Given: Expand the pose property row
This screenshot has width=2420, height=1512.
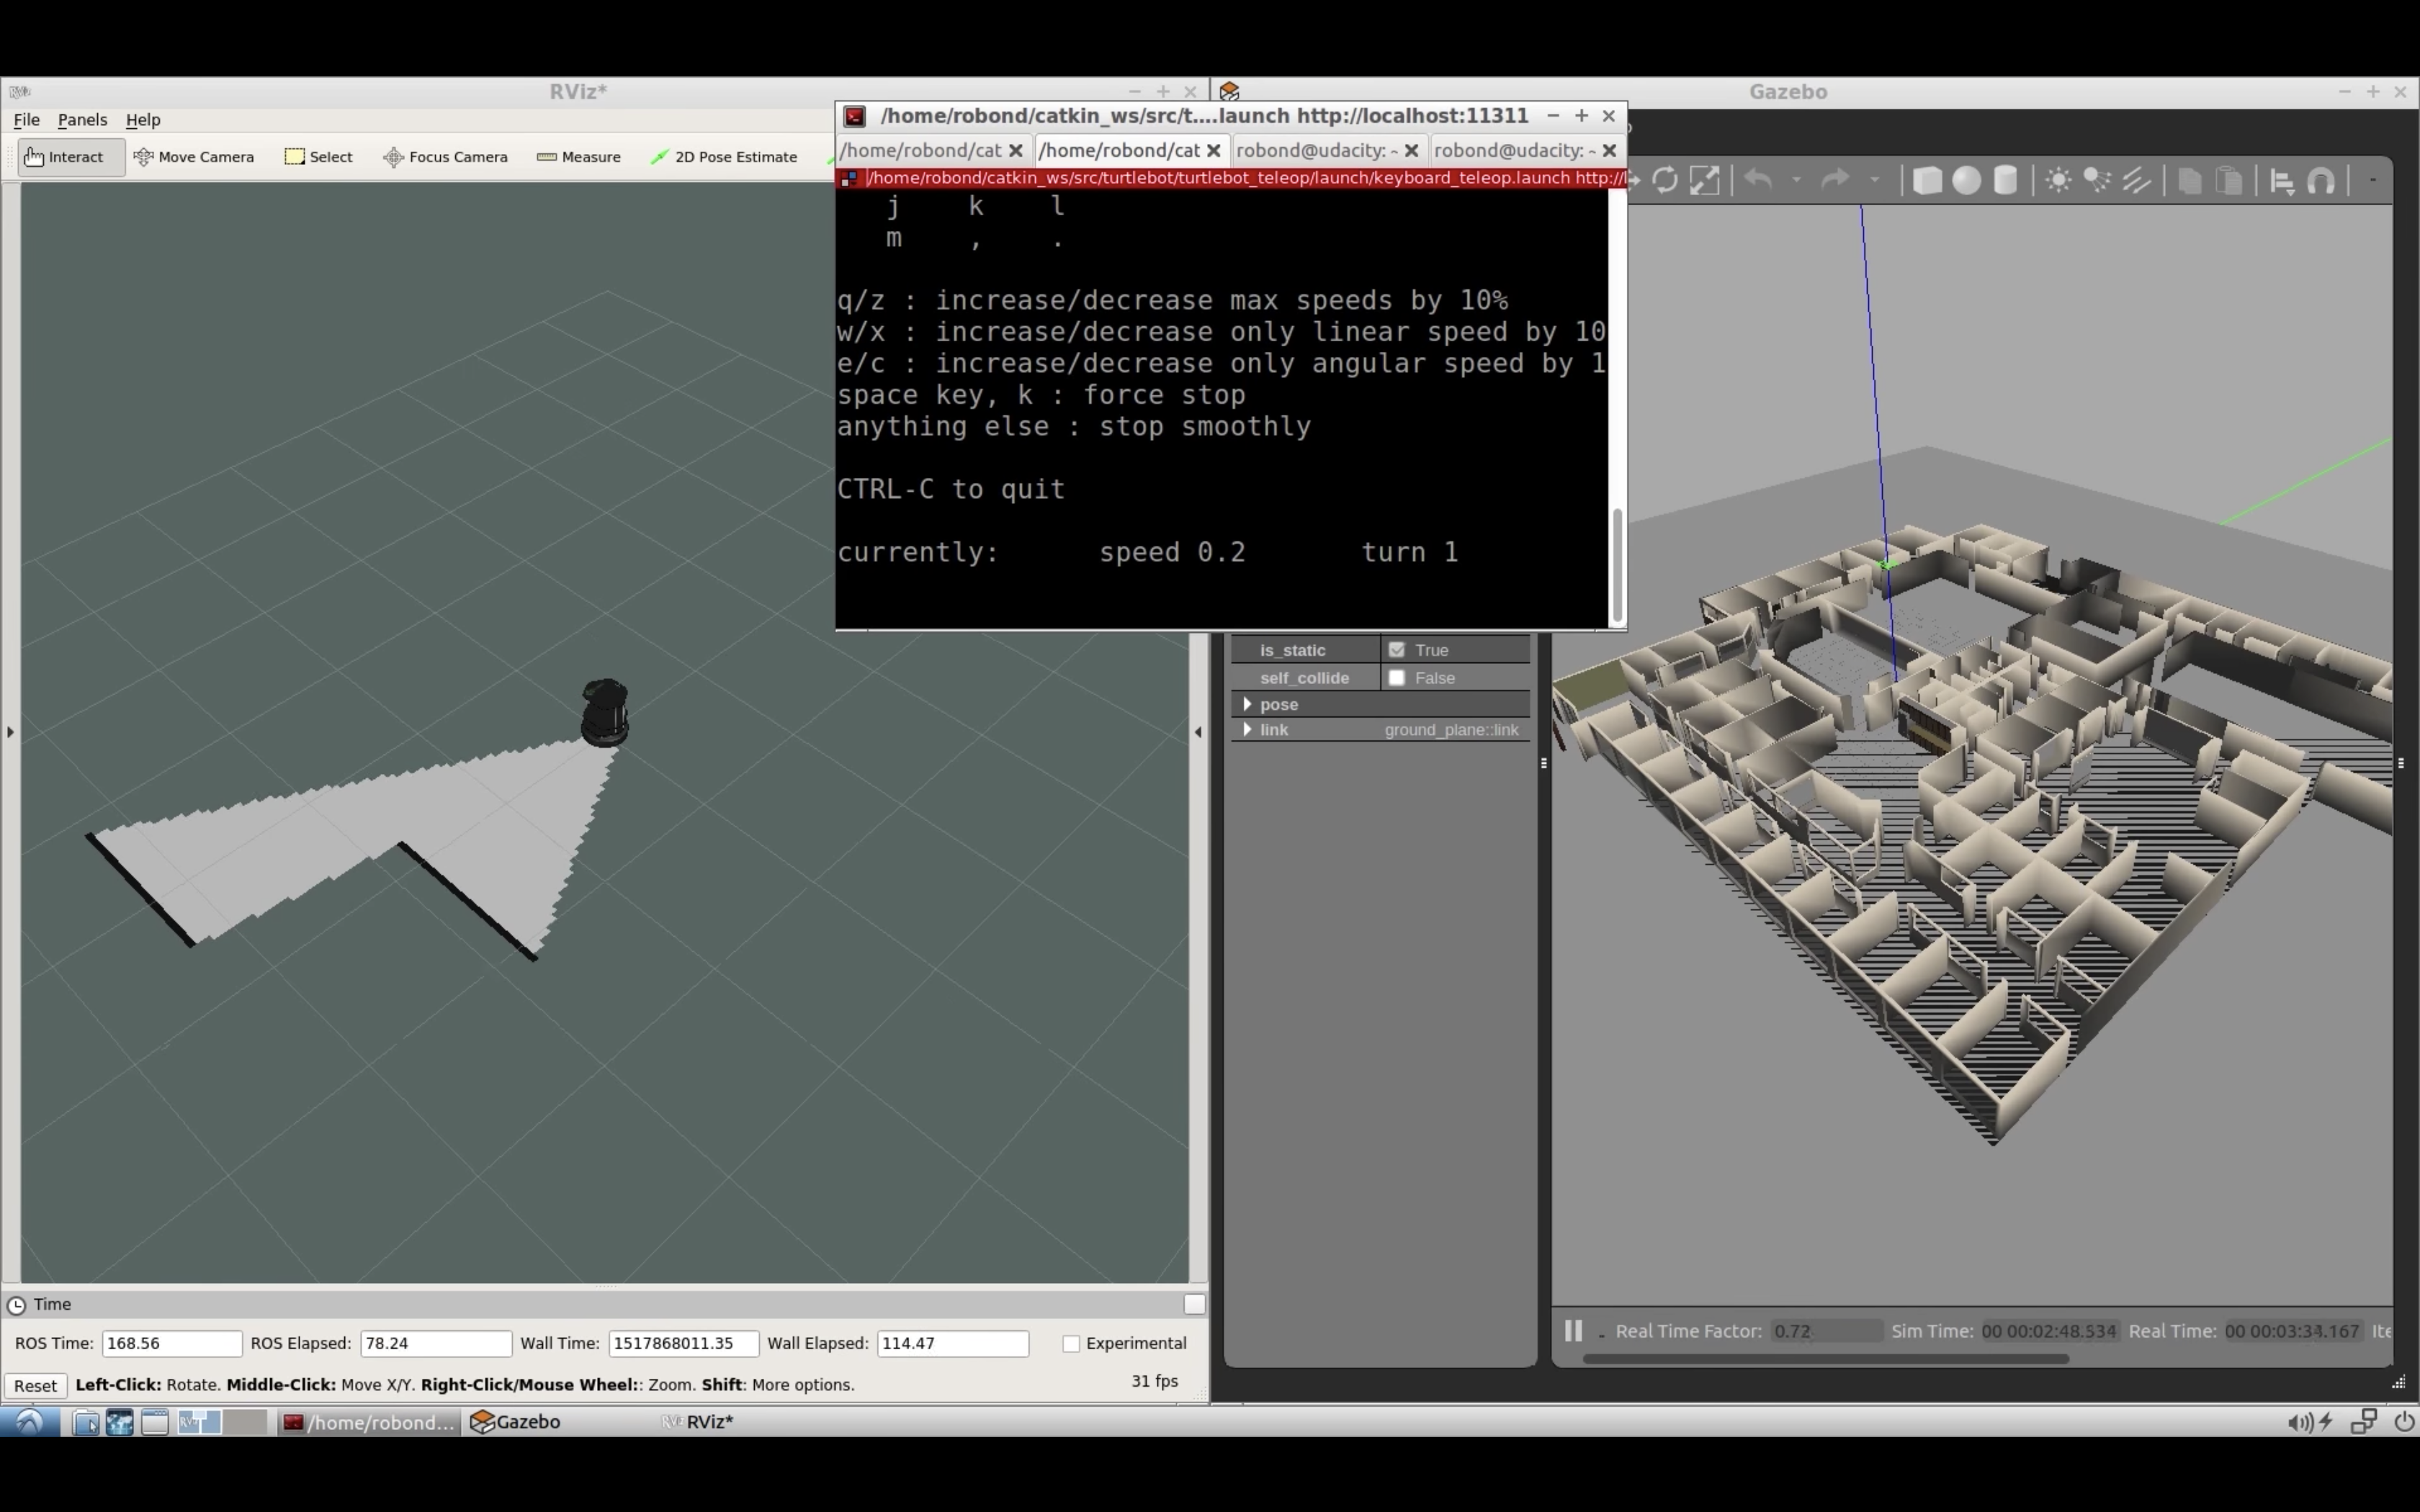Looking at the screenshot, I should [1247, 704].
